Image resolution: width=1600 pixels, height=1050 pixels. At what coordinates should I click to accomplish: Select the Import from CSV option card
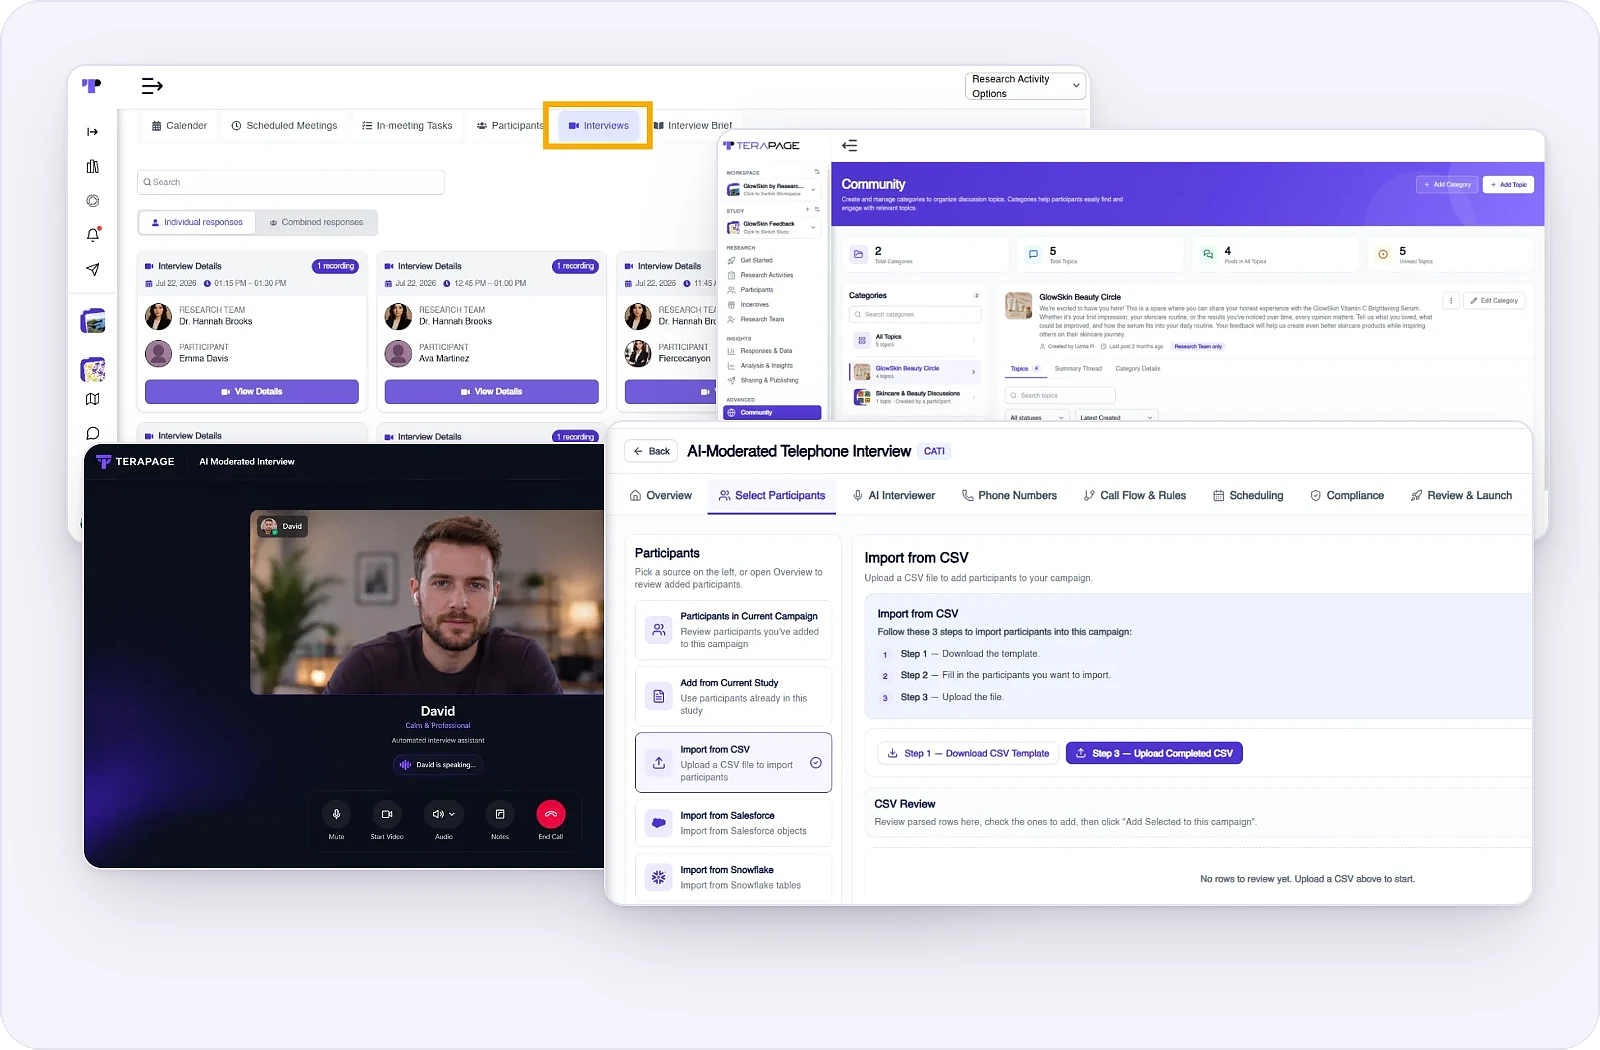point(733,763)
